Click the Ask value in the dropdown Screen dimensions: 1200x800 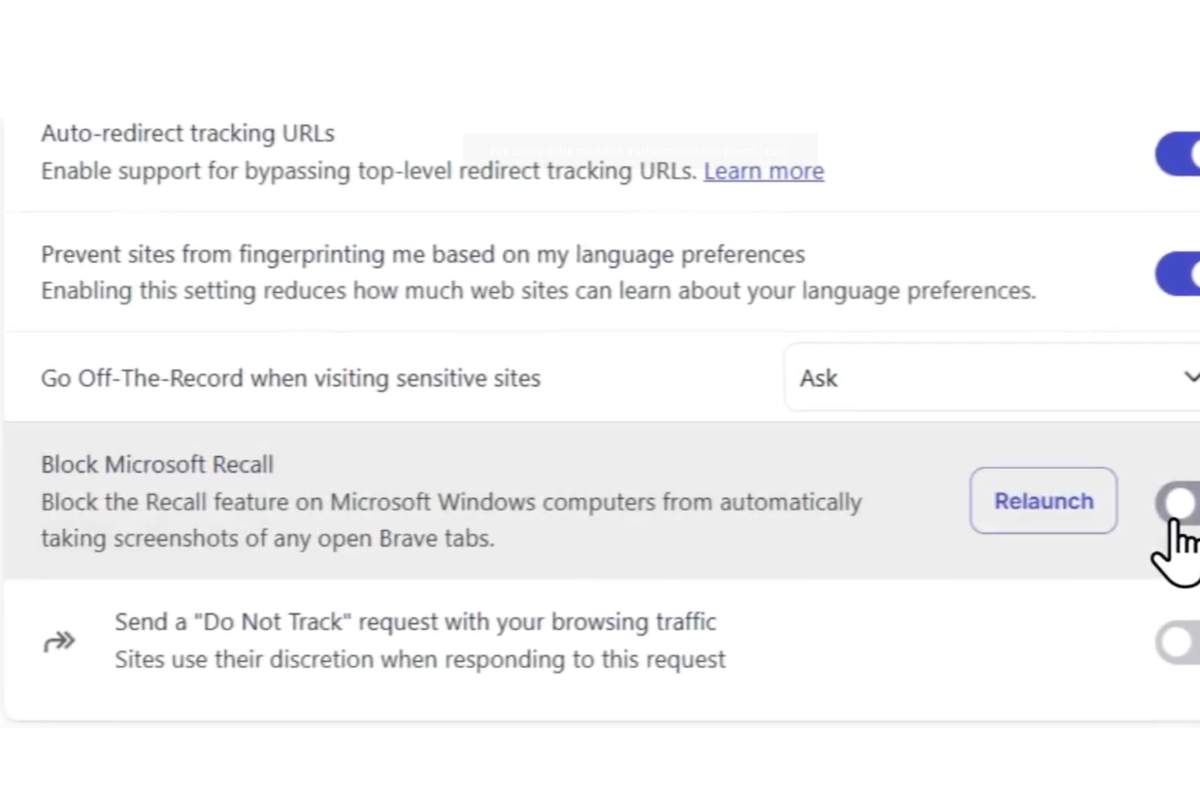819,378
